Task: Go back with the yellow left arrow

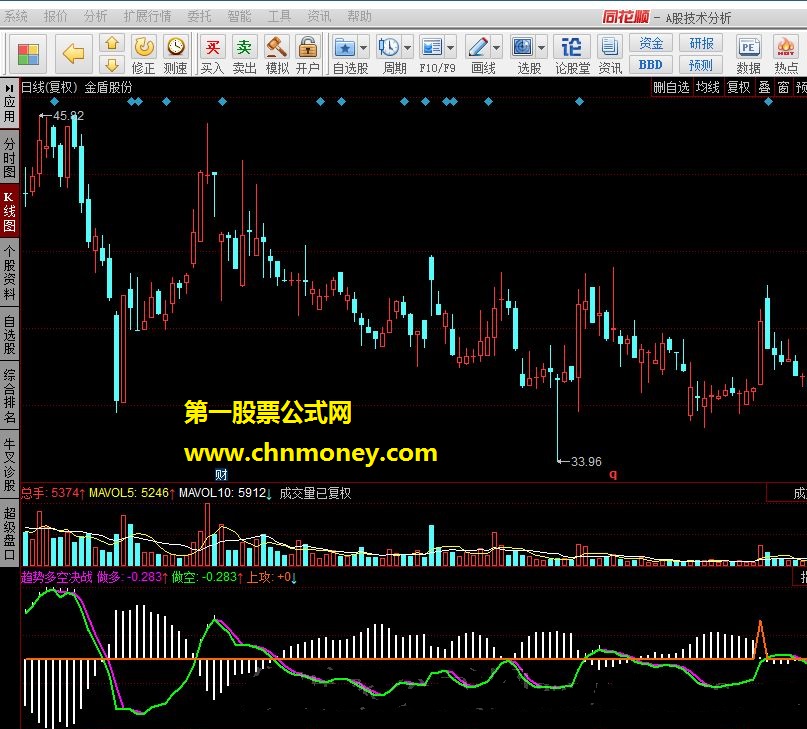Action: (73, 54)
